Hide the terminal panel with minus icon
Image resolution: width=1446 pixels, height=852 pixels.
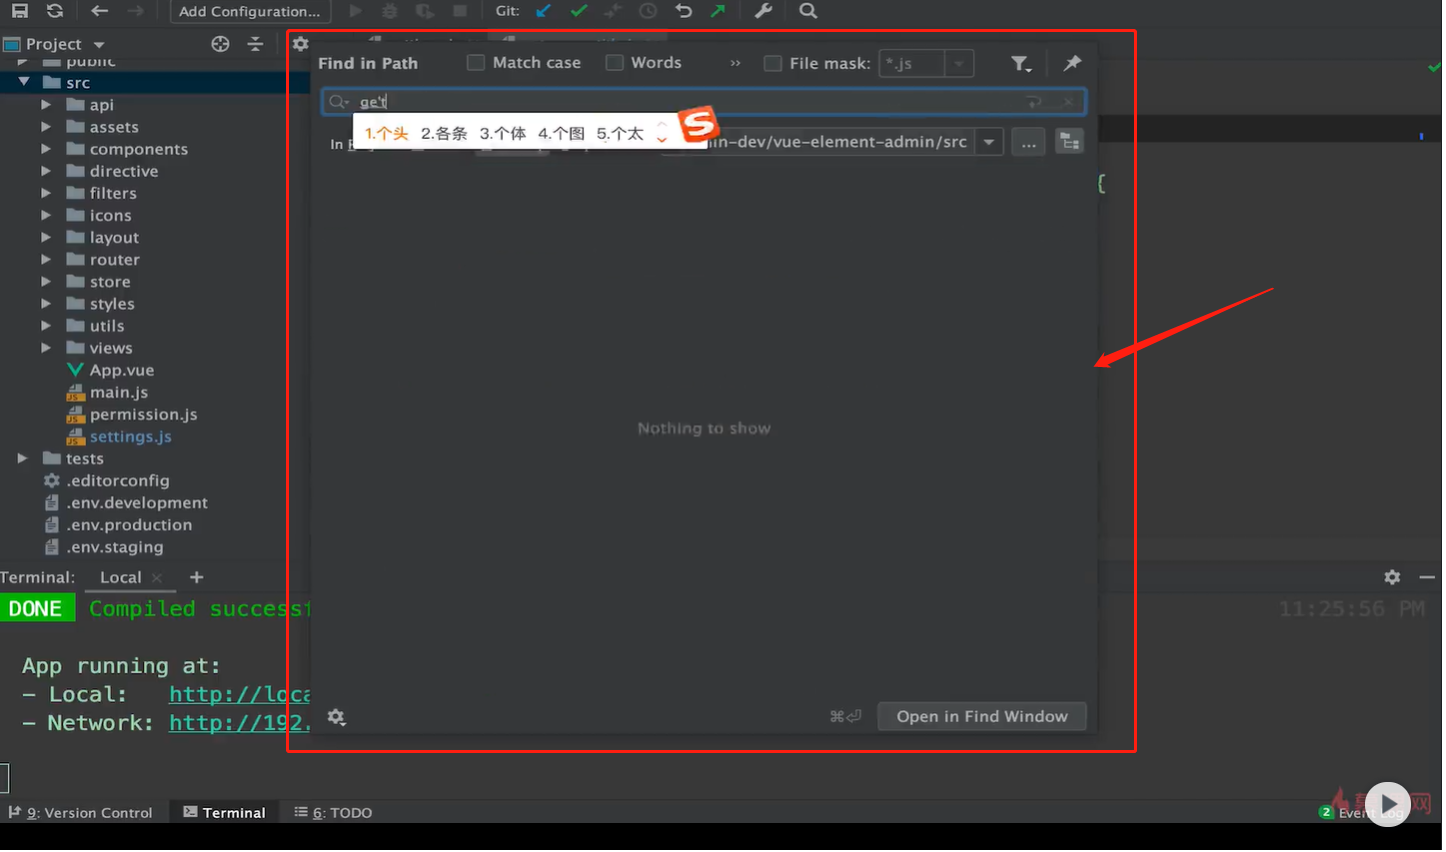click(x=1427, y=578)
